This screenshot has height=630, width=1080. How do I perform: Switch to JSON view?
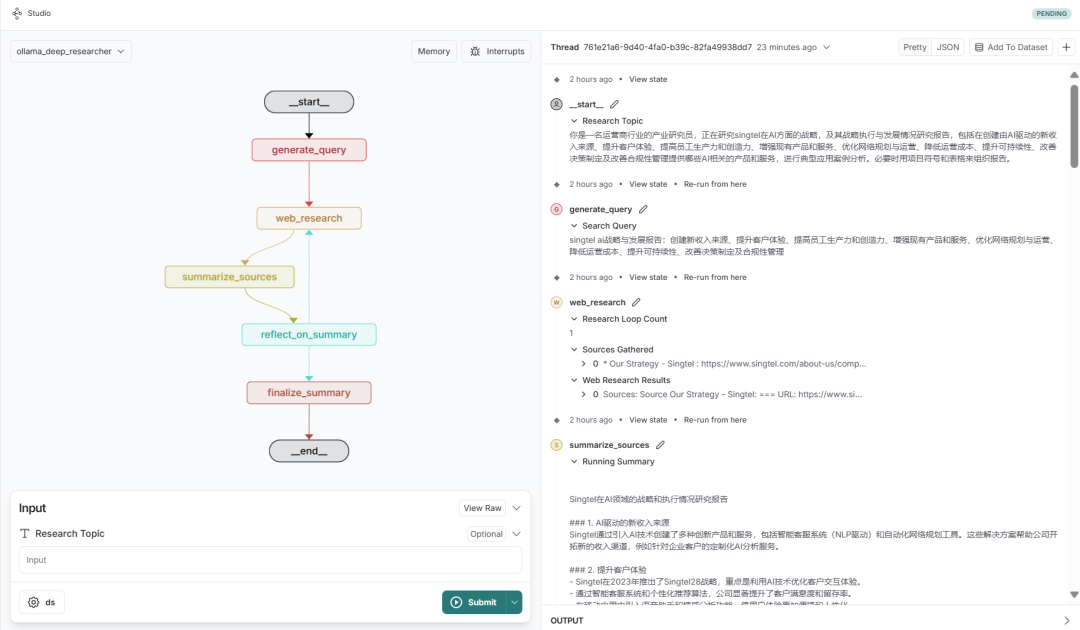[948, 47]
